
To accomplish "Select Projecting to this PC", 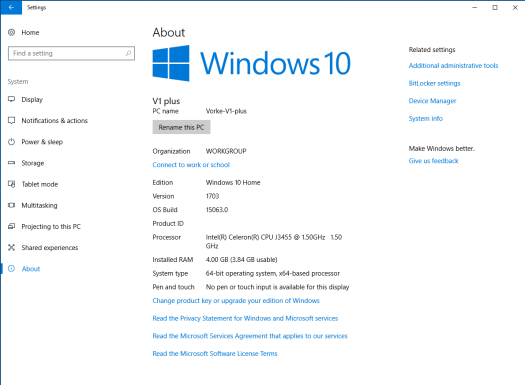I will pyautogui.click(x=51, y=226).
